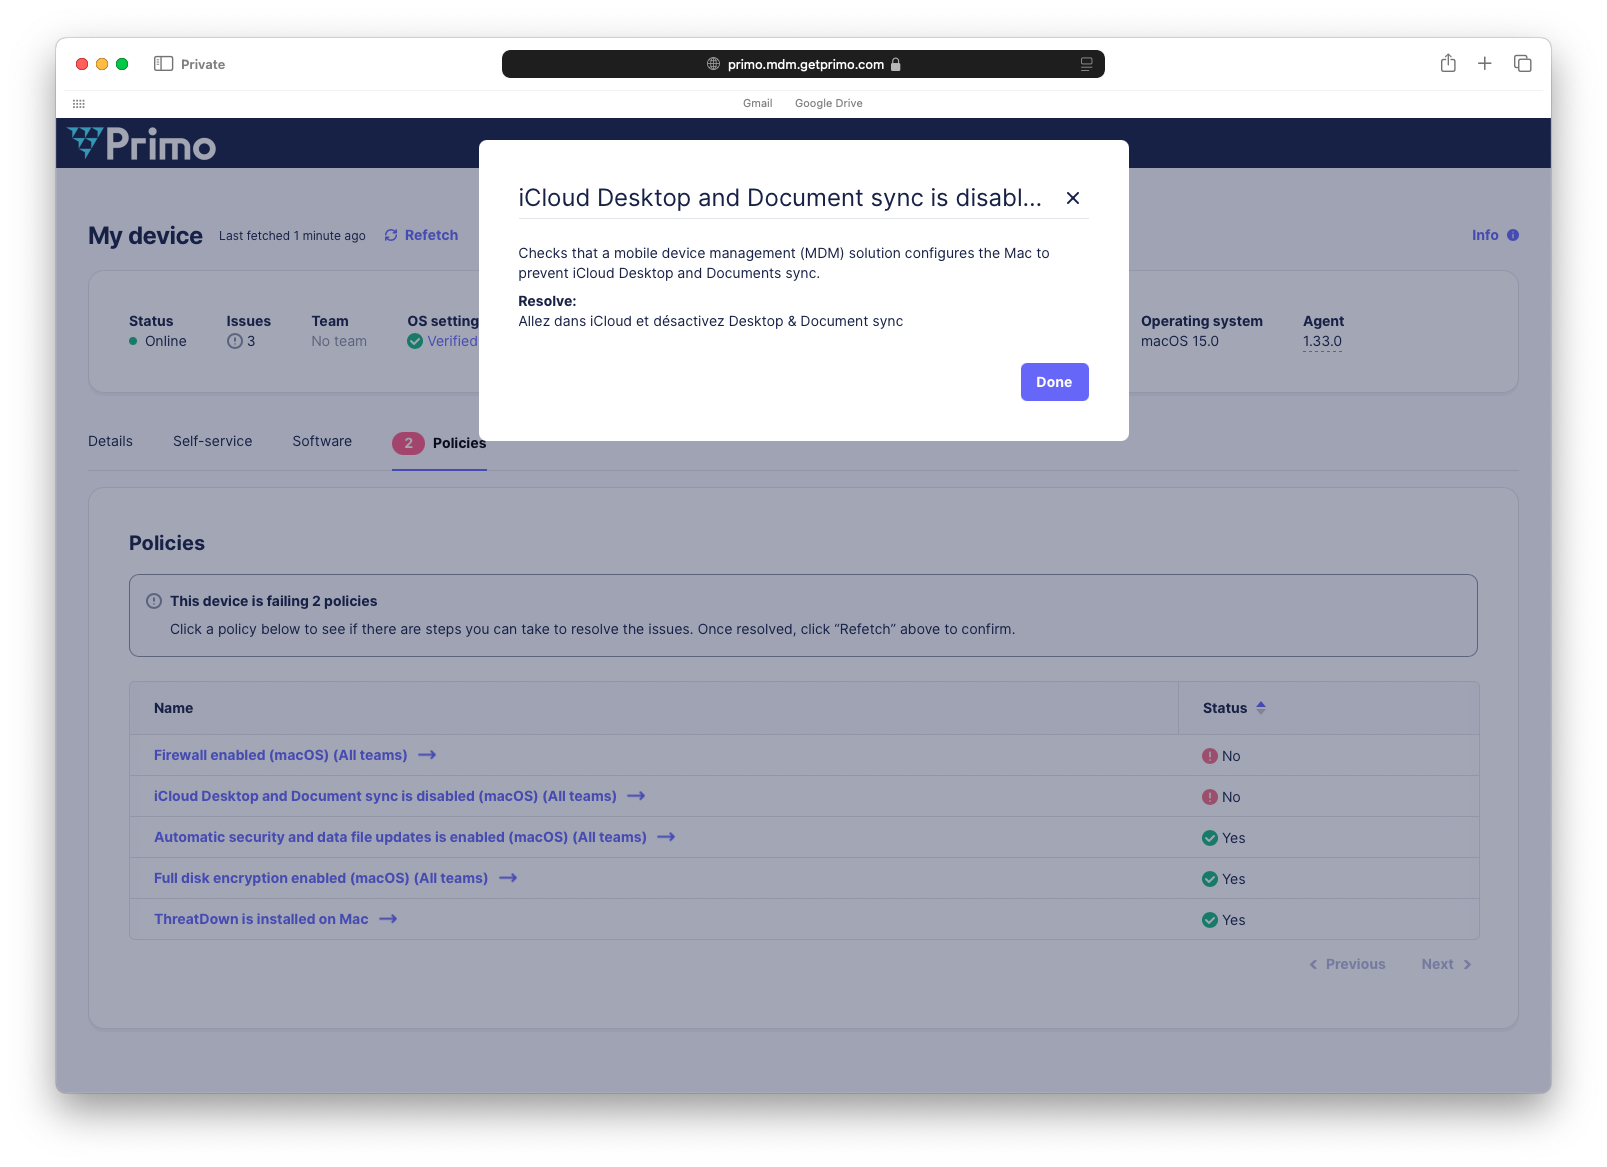Click the 'This device is failing 2 policies' heading

[x=273, y=601]
